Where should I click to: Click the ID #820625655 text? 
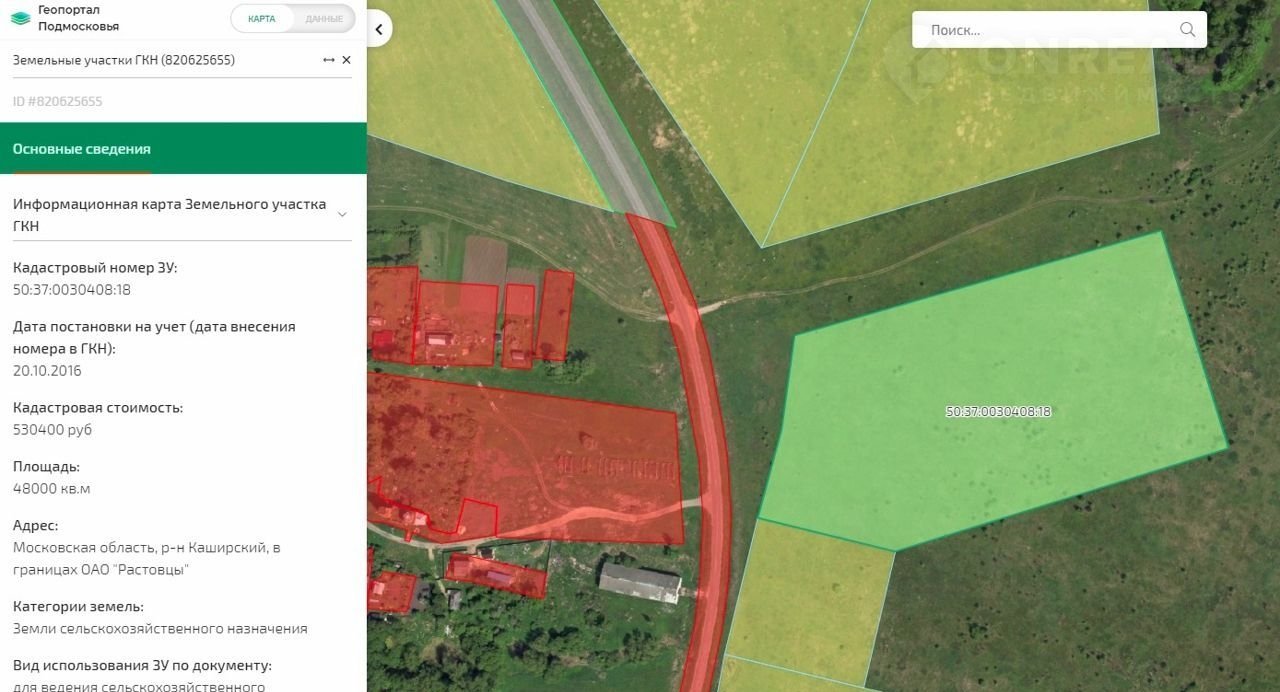click(58, 101)
